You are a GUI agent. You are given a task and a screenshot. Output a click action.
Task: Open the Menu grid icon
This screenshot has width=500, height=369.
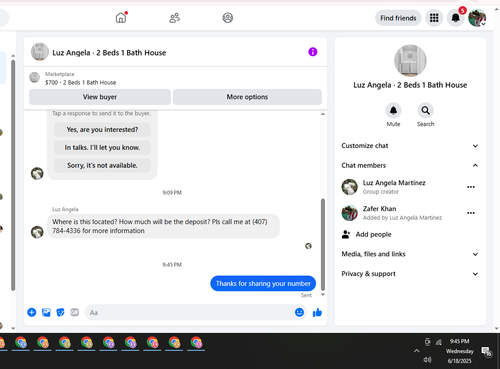pyautogui.click(x=434, y=18)
